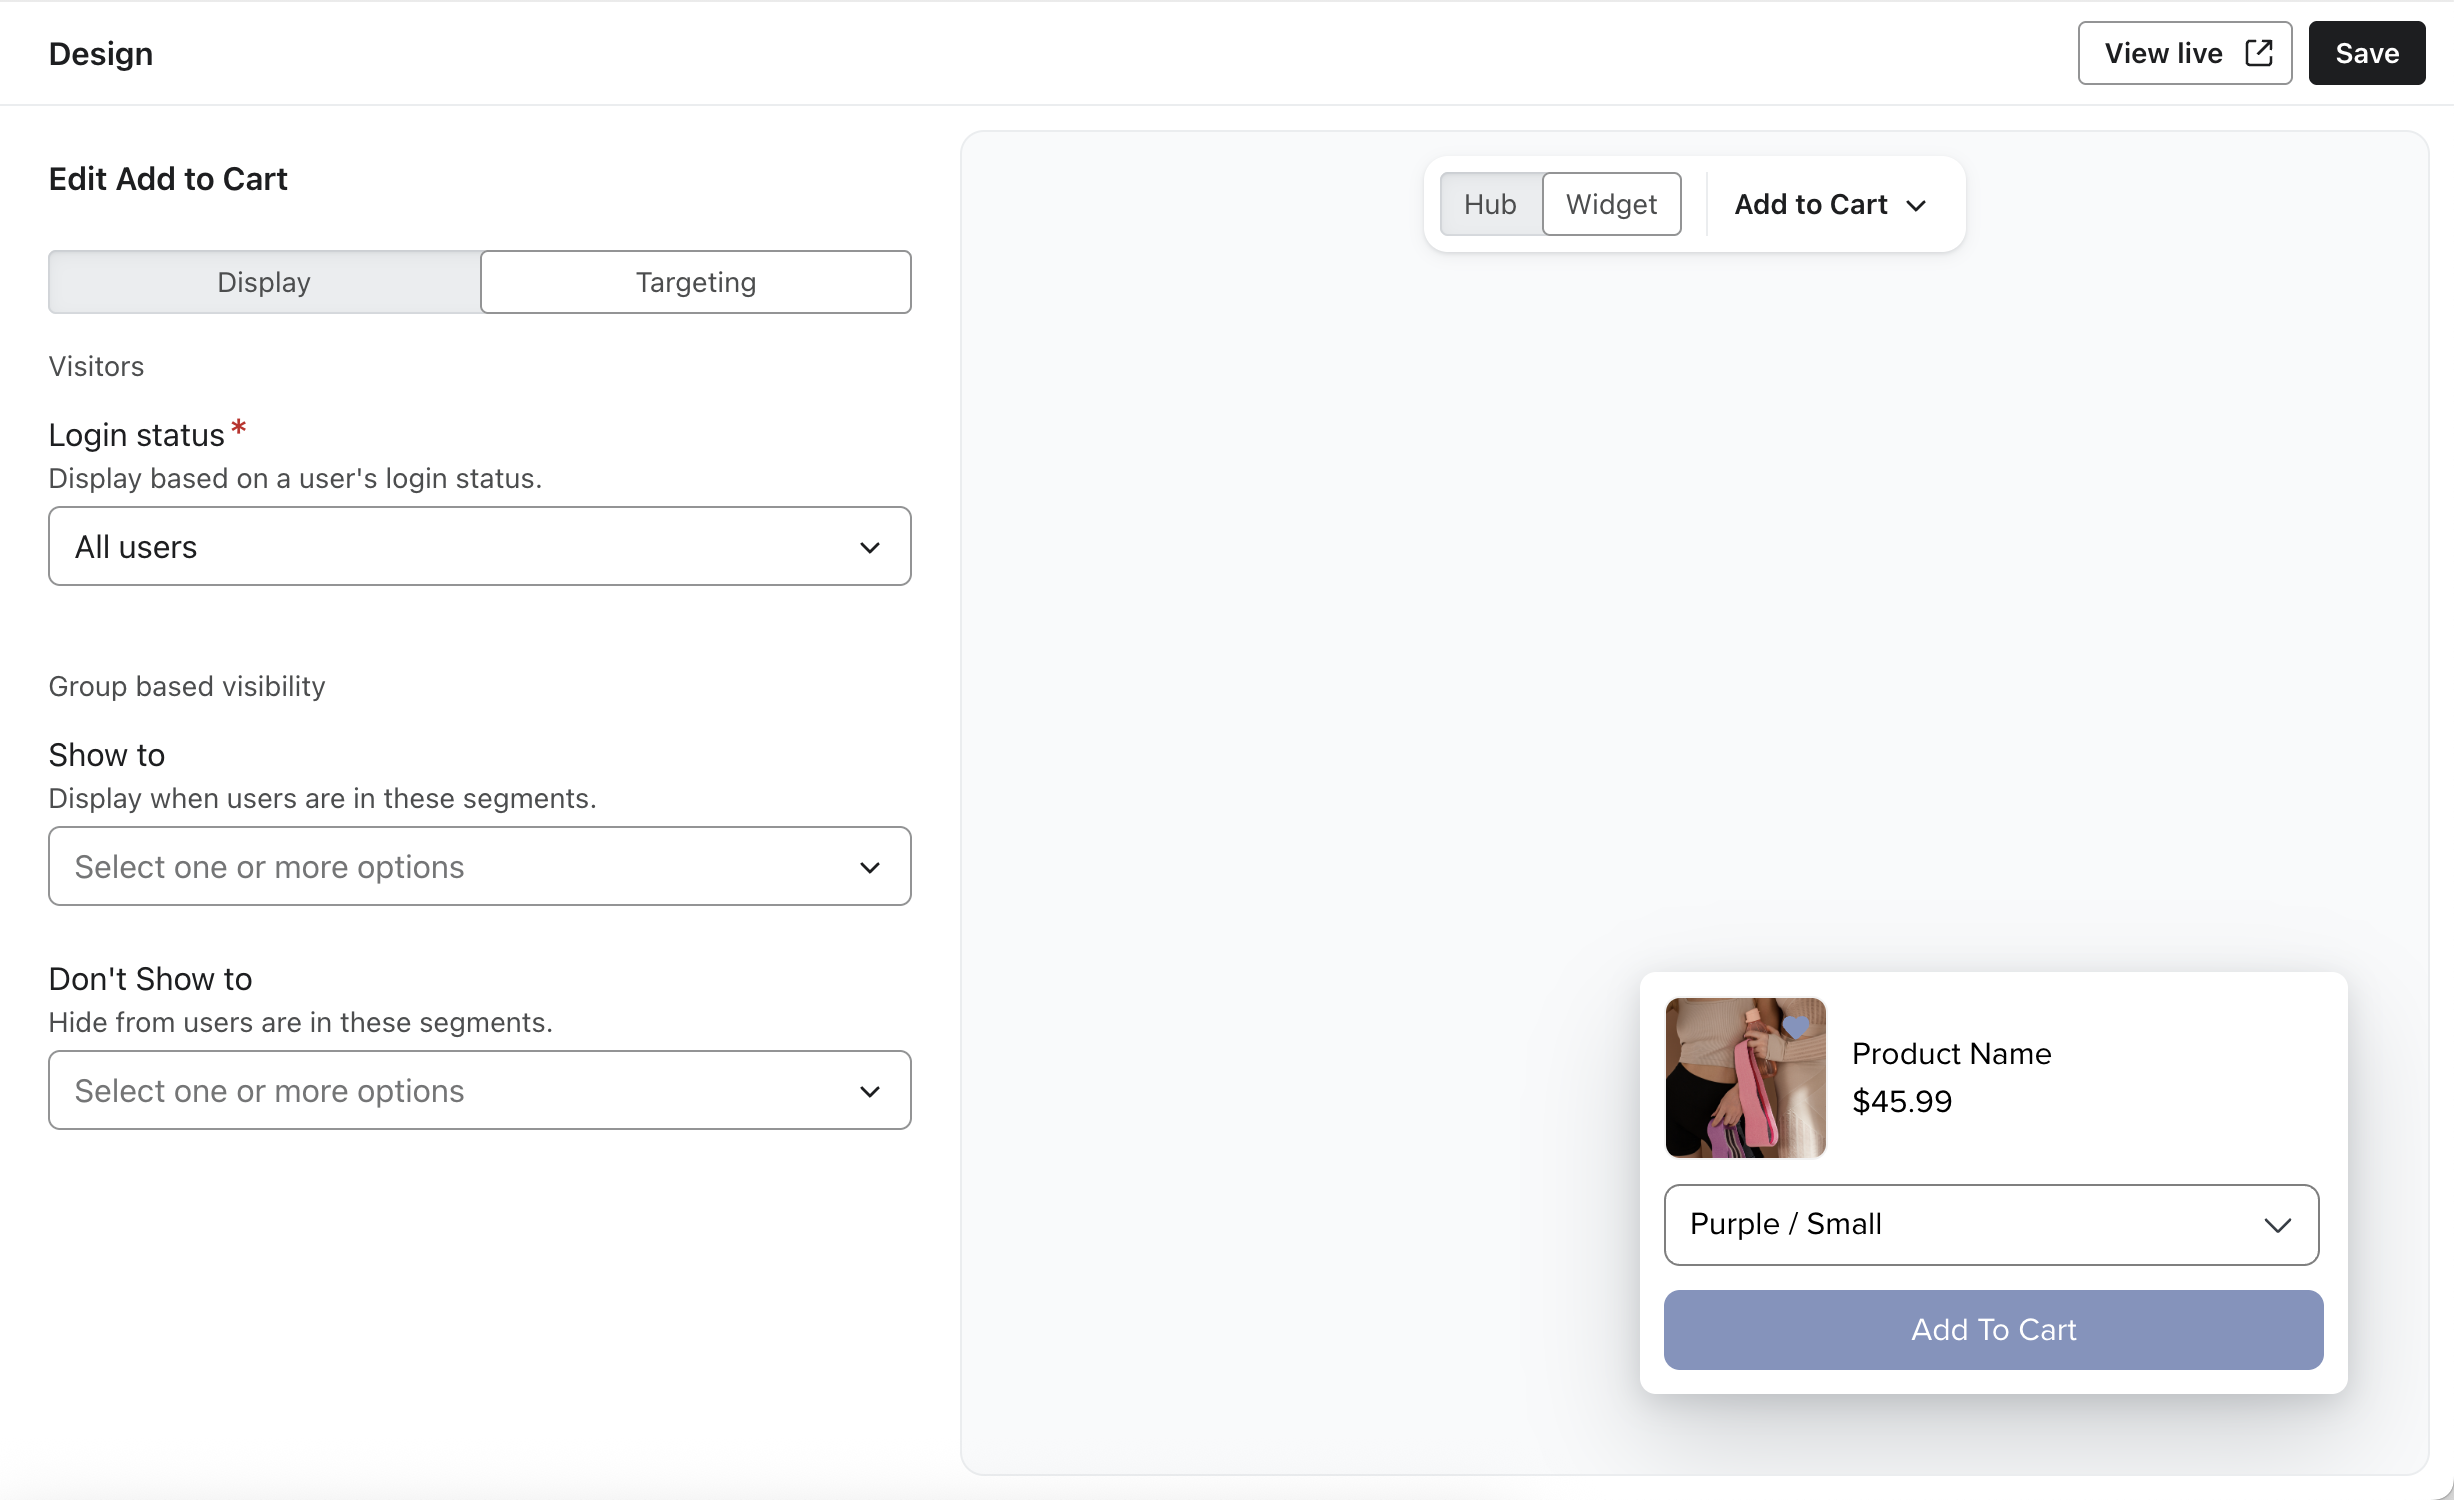The width and height of the screenshot is (2454, 1500).
Task: Switch preview to Hub mode
Action: [1490, 204]
